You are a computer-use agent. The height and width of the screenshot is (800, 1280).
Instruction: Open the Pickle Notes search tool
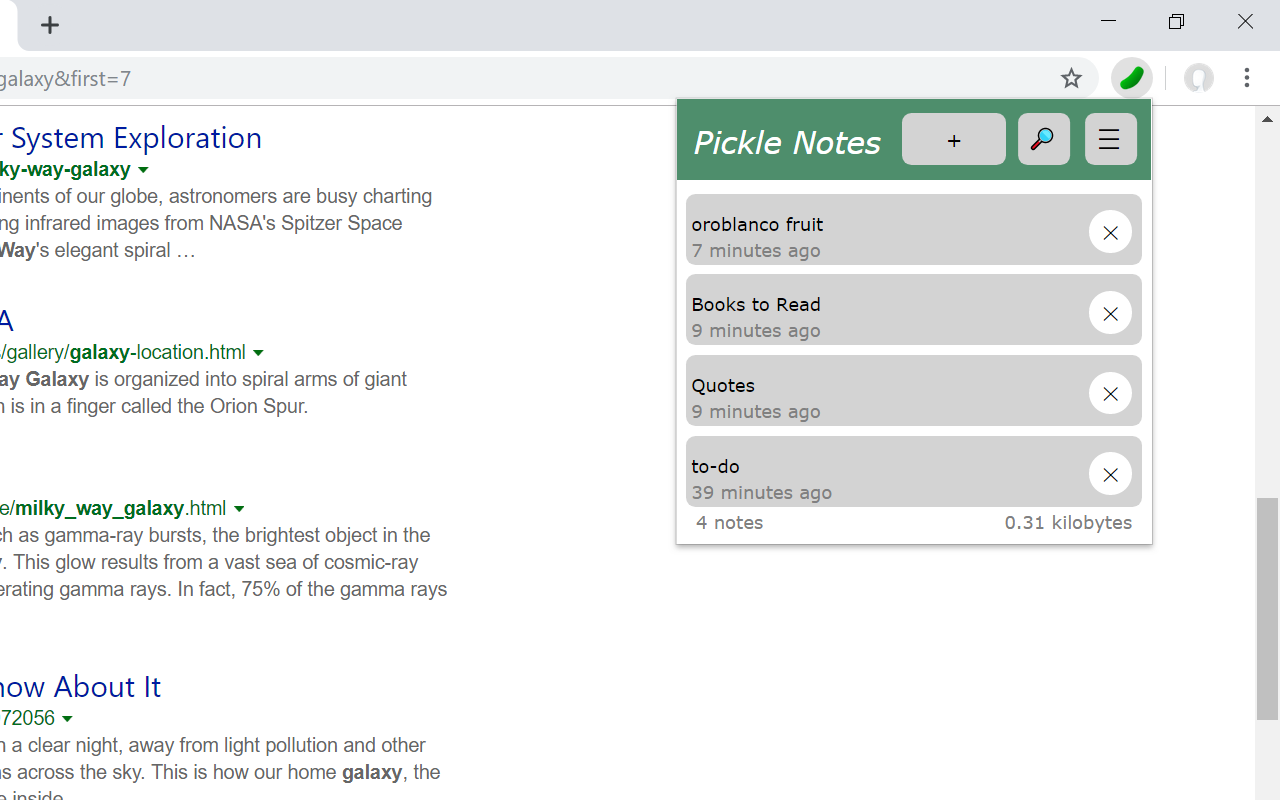point(1043,139)
